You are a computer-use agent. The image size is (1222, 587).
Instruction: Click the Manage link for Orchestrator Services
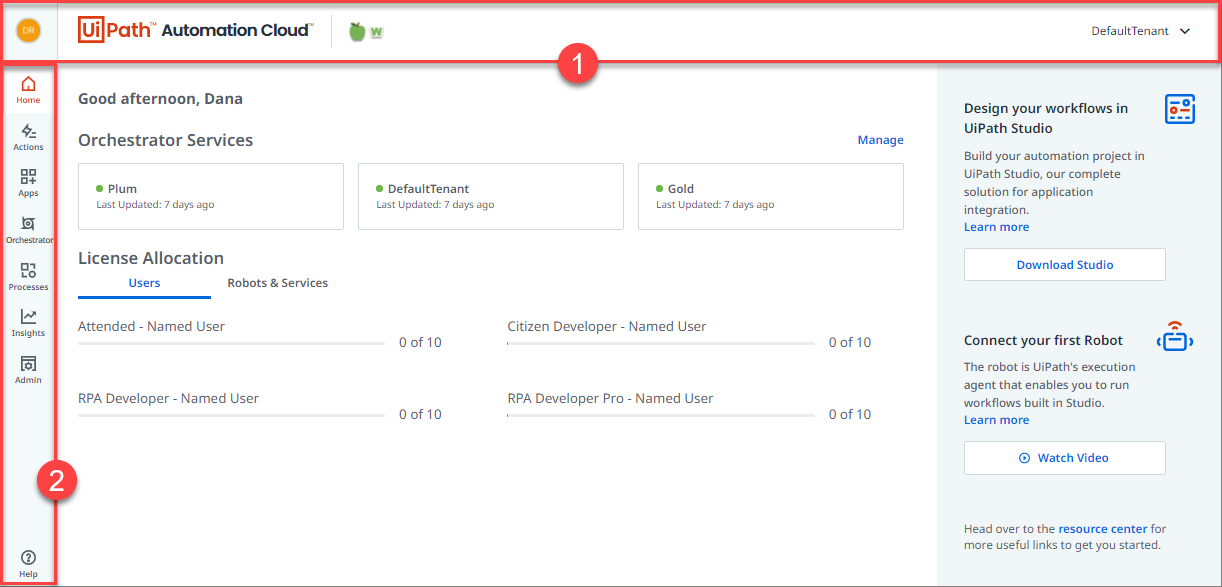point(880,140)
